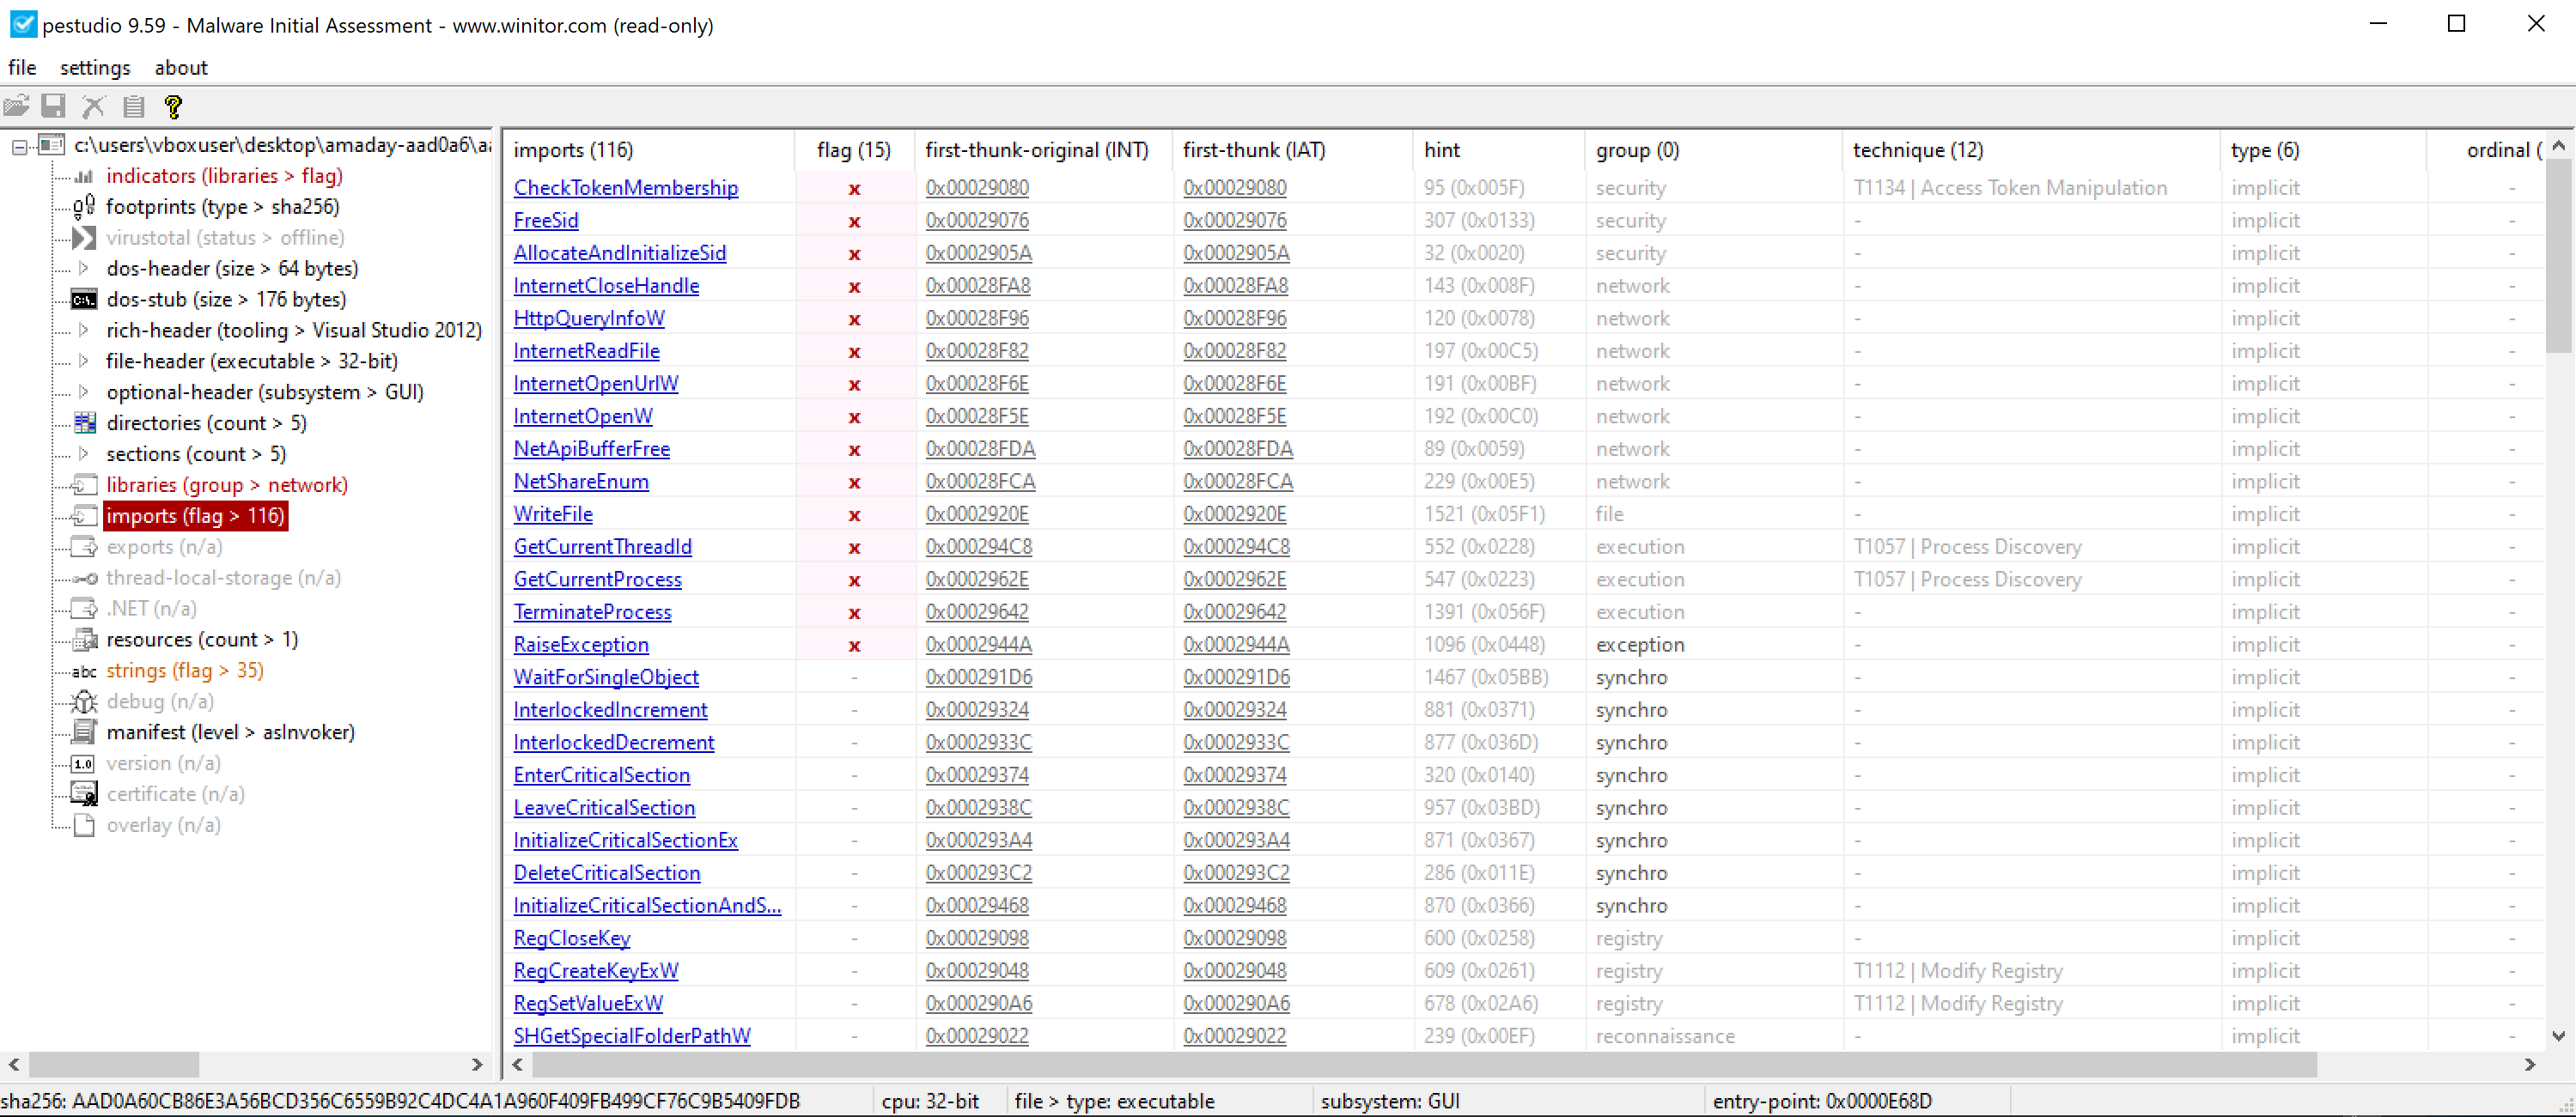
Task: Click the CheckTokenMembership import link
Action: 625,188
